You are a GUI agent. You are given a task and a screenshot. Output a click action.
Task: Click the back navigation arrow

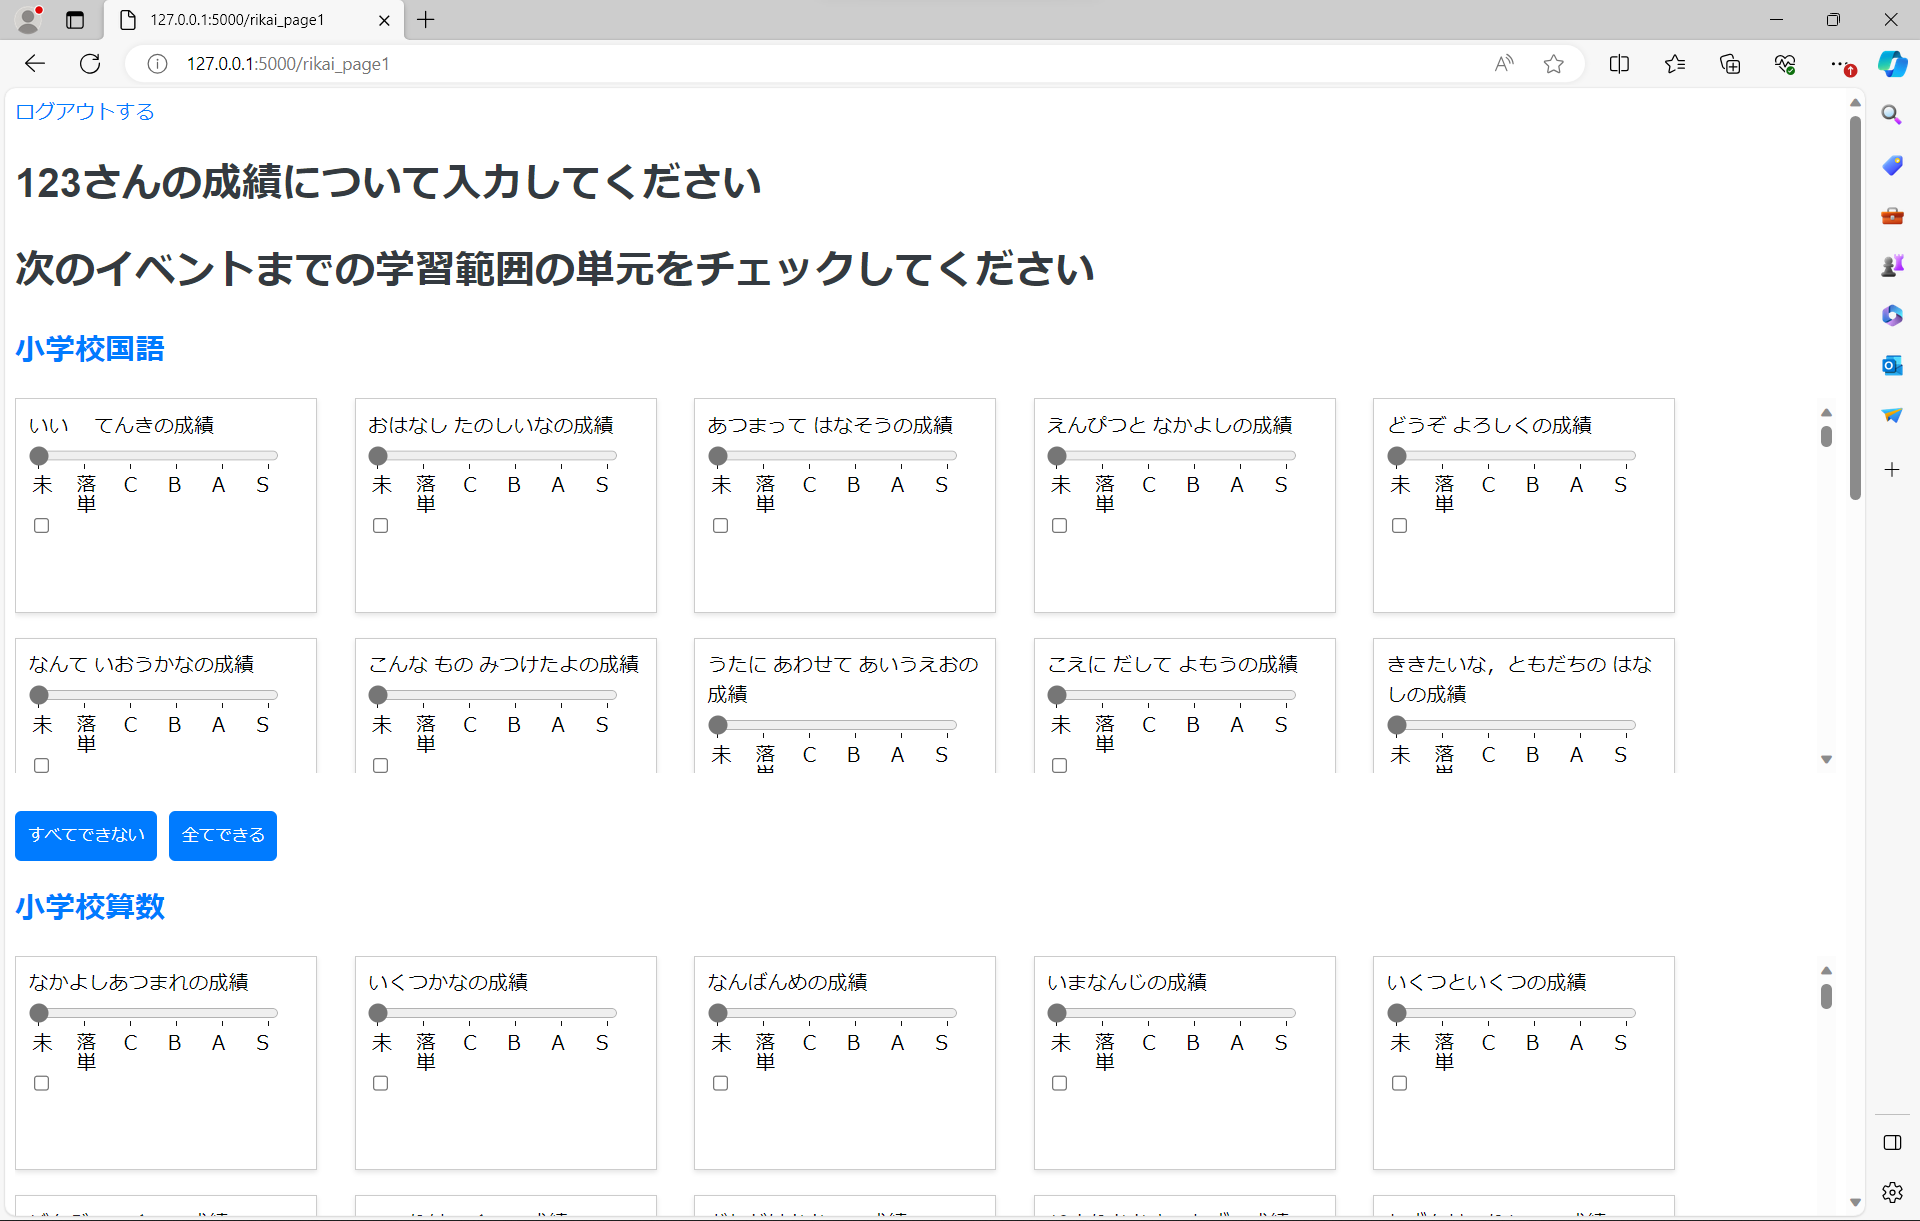(35, 64)
